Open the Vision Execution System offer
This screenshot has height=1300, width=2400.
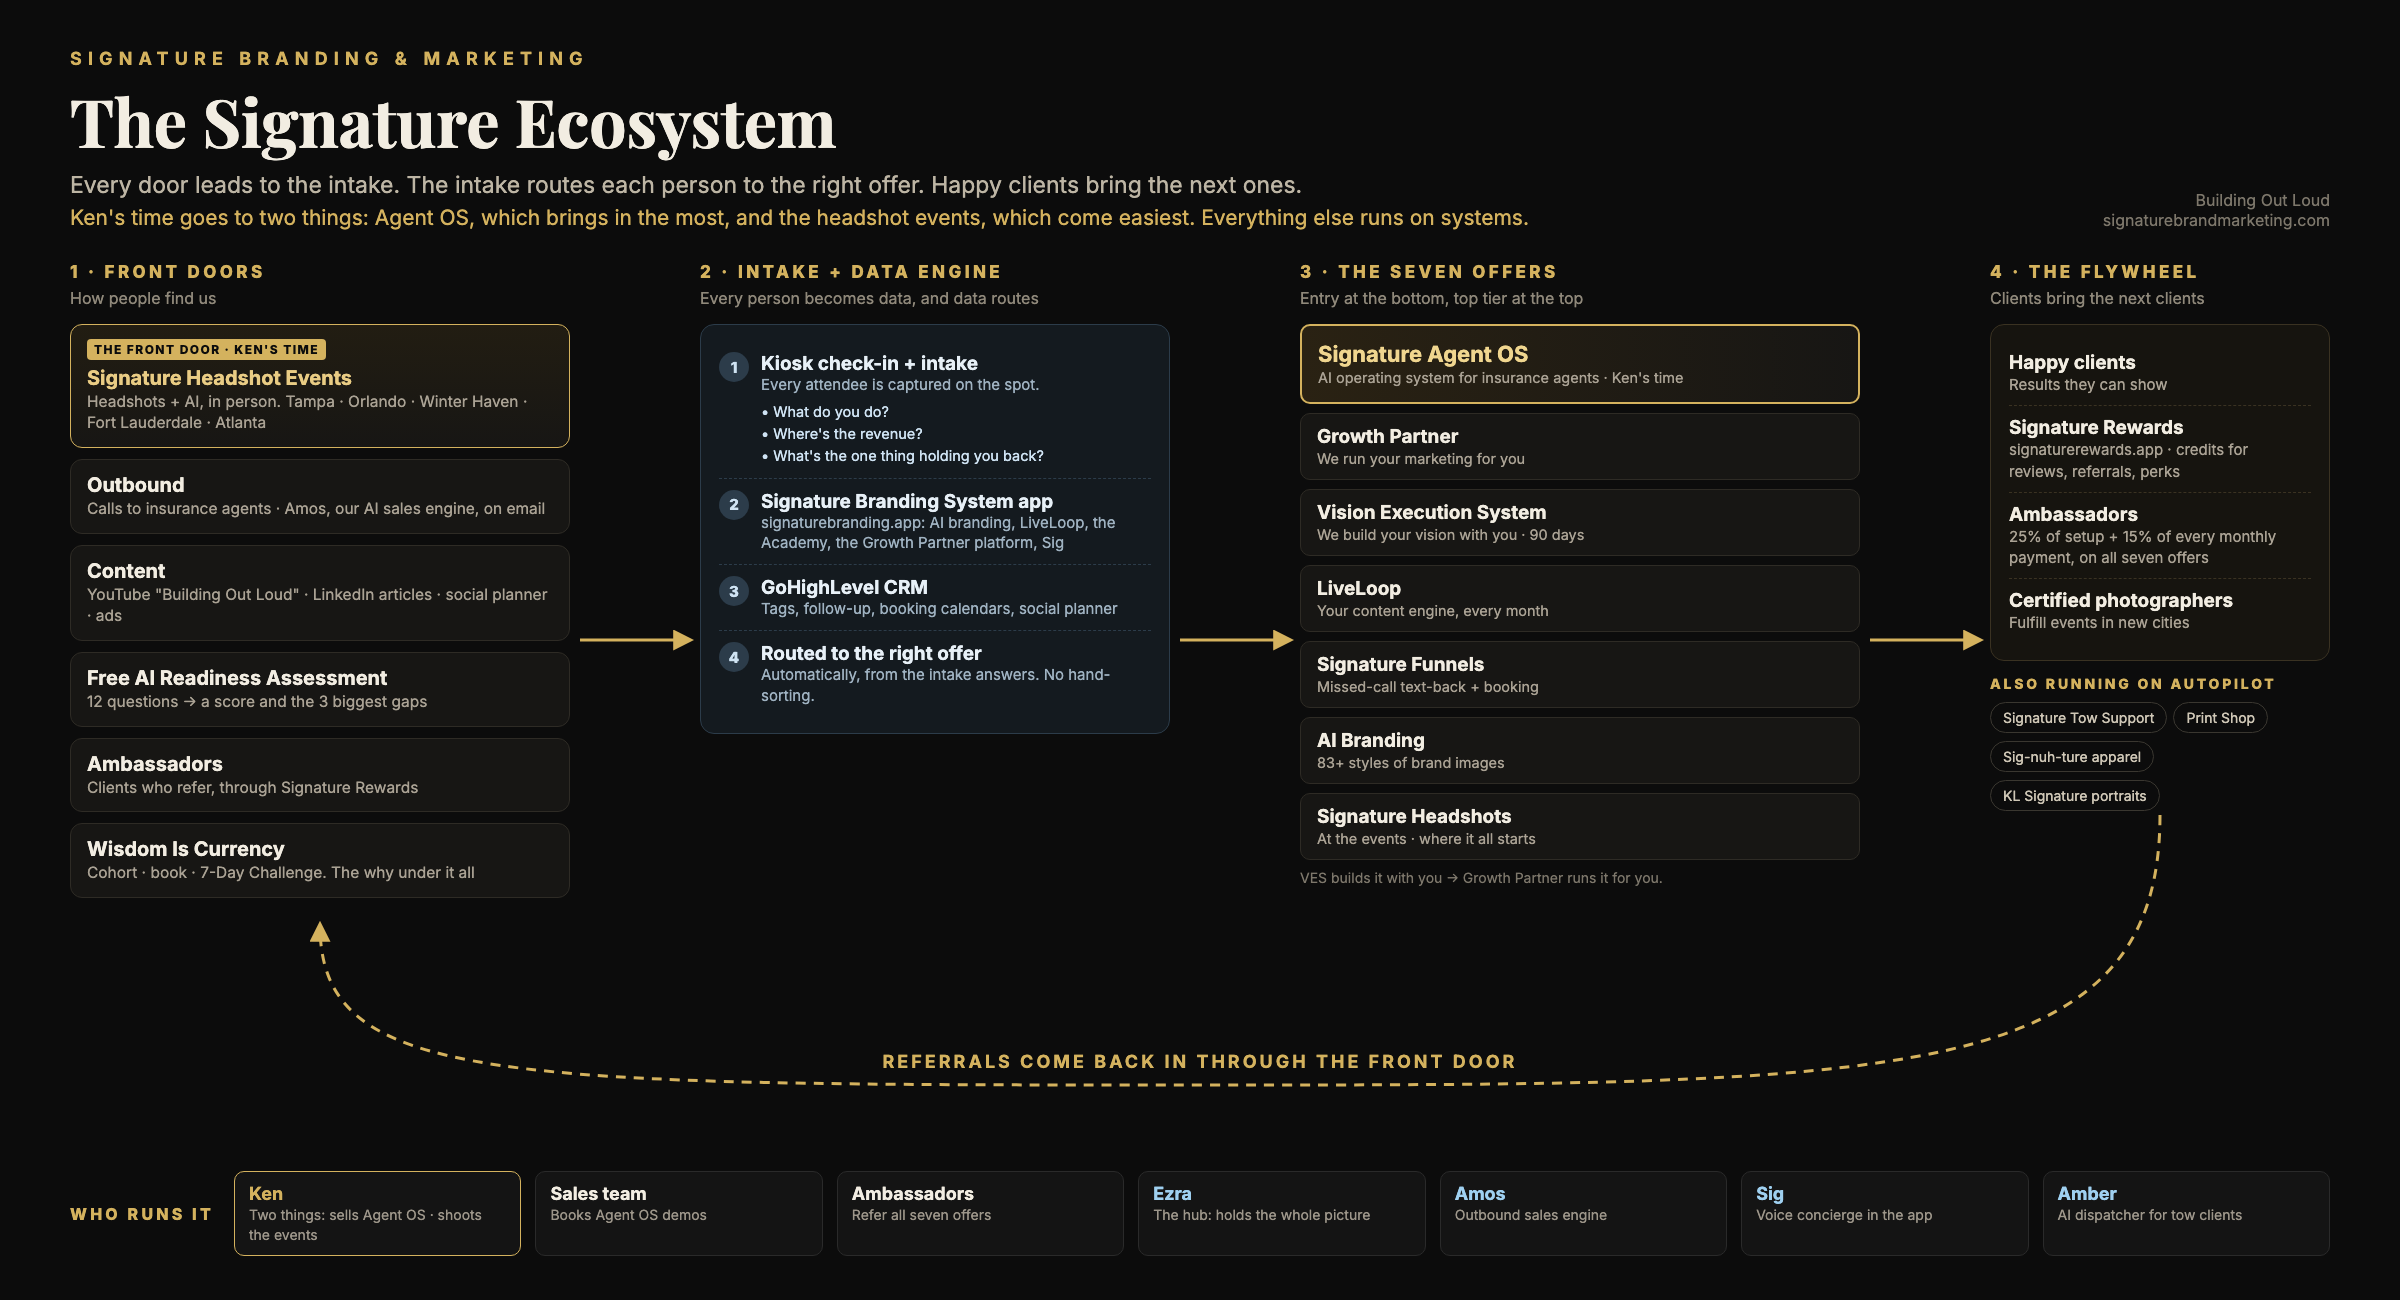click(1580, 522)
